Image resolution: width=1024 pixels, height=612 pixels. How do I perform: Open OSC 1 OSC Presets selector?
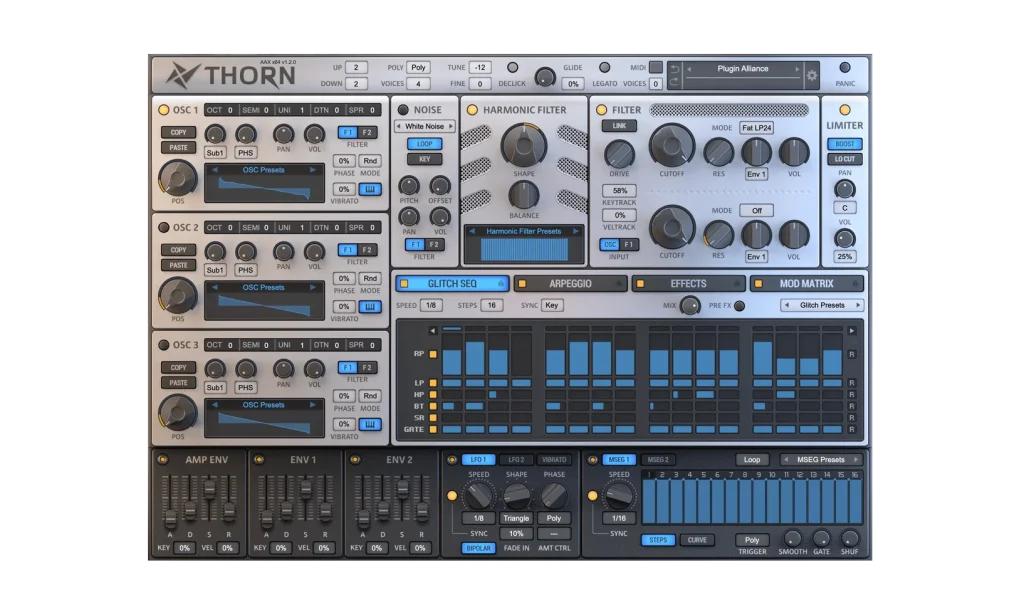point(264,170)
